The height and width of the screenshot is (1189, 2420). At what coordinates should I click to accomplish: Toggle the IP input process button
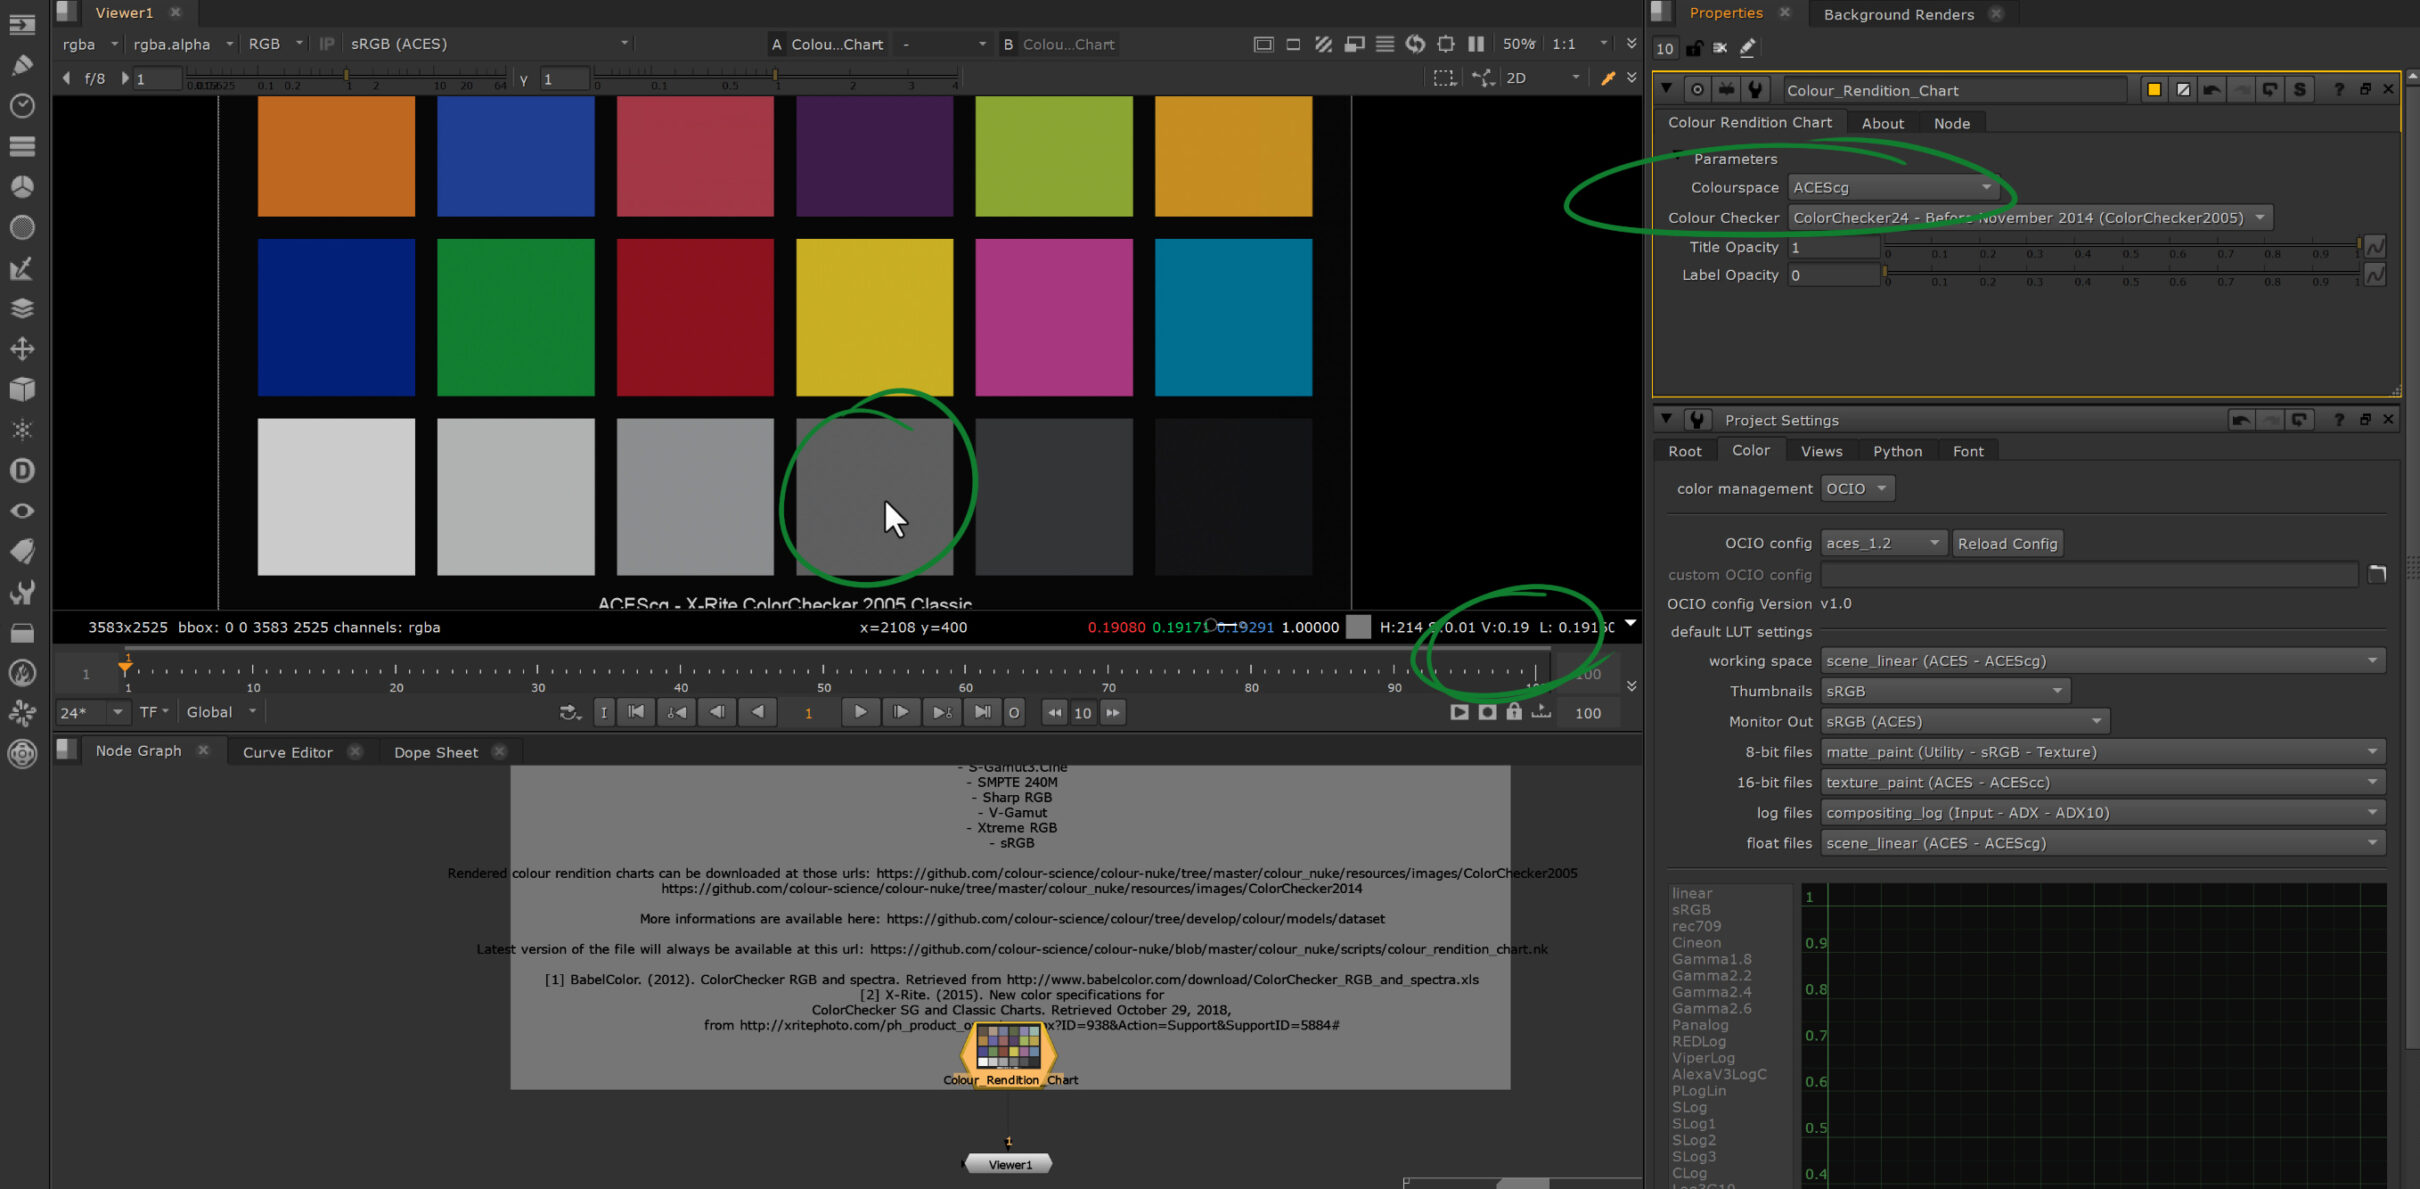click(326, 44)
